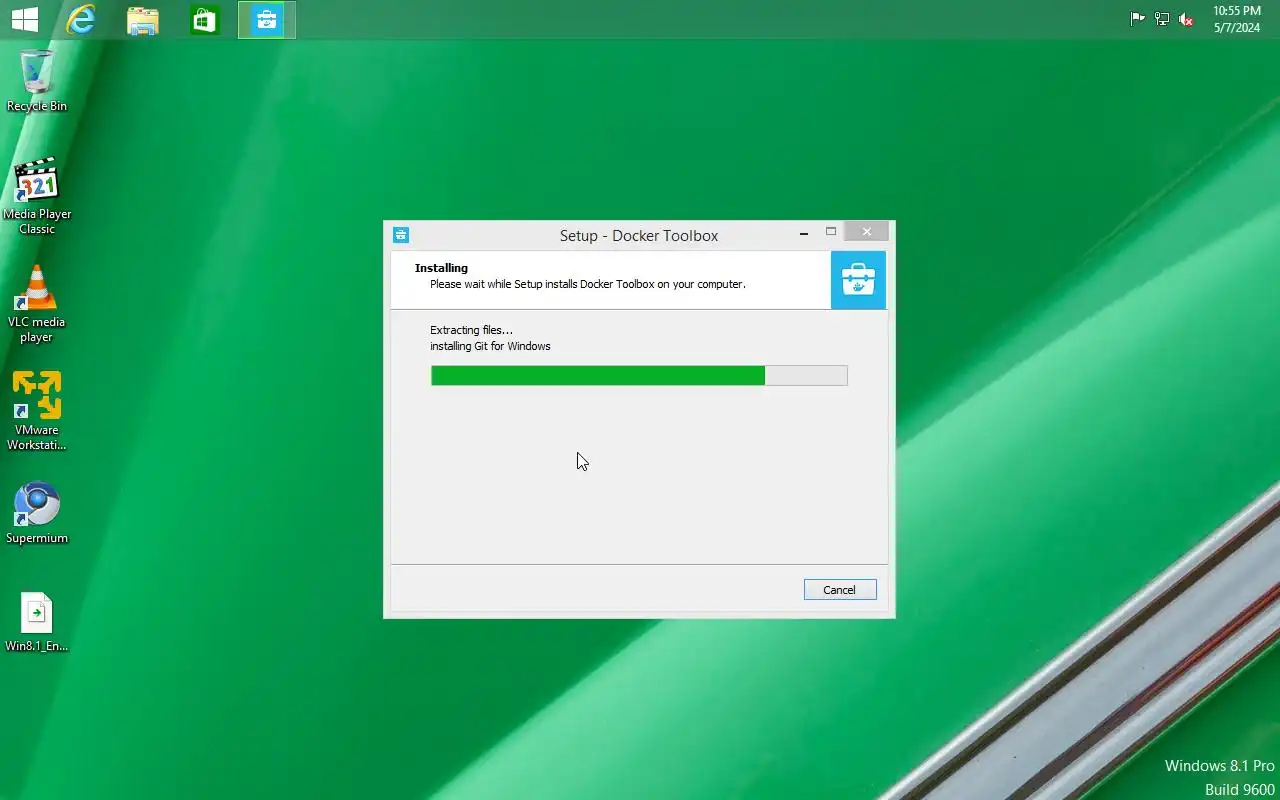Cancel the Docker Toolbox installation

[x=840, y=590]
